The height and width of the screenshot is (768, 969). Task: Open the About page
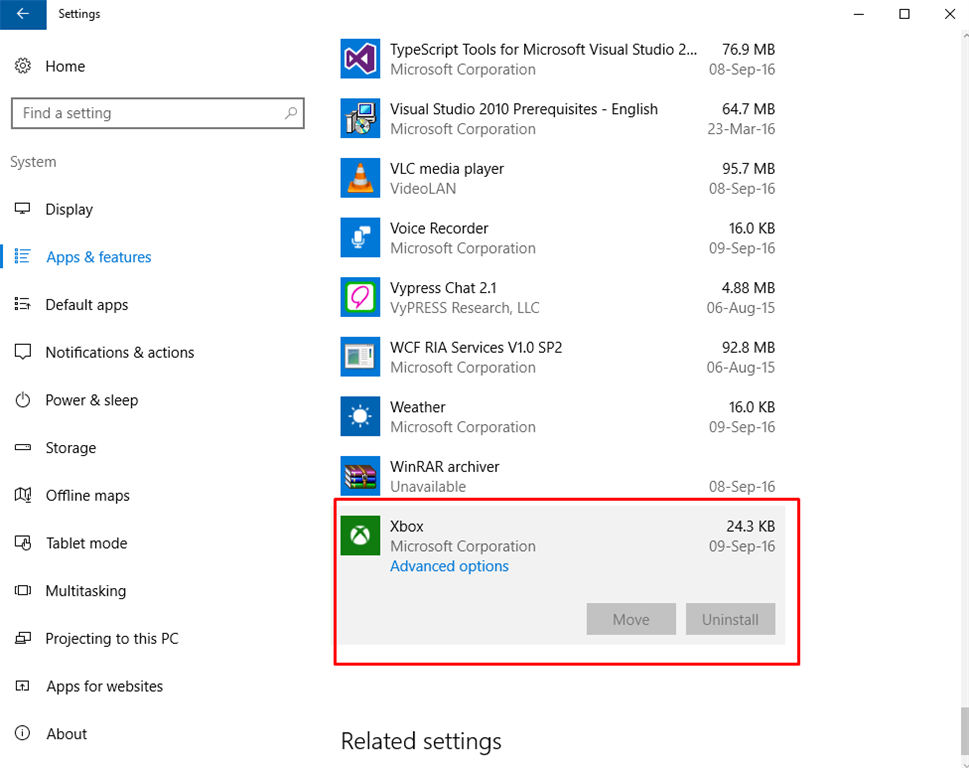[x=67, y=734]
